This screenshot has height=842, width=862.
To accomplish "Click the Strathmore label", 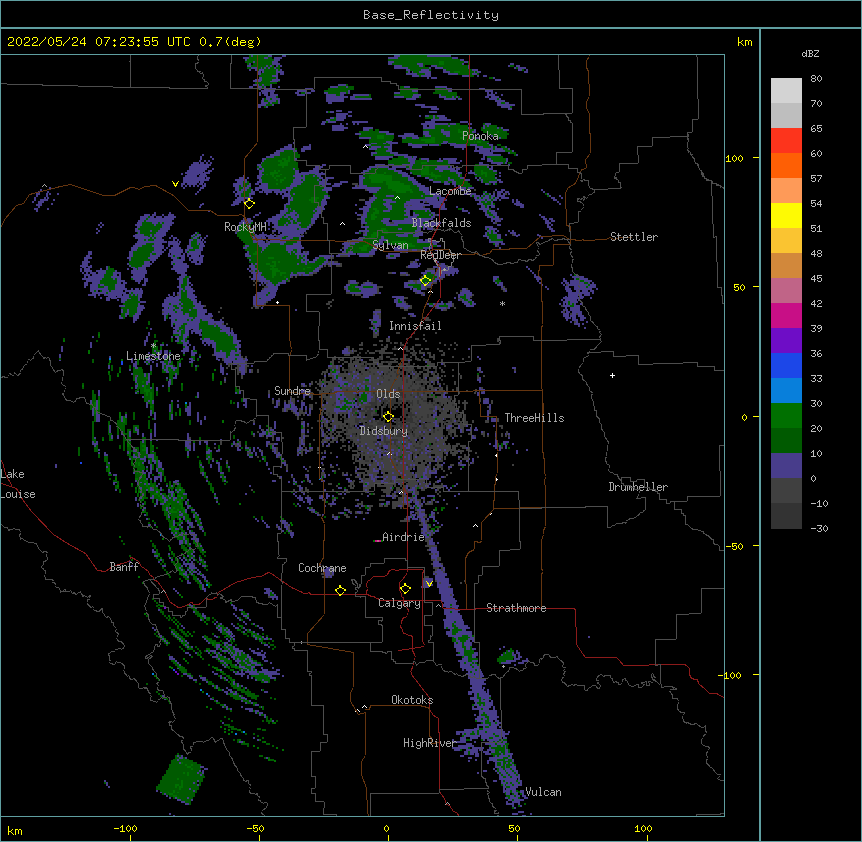I will click(x=516, y=608).
